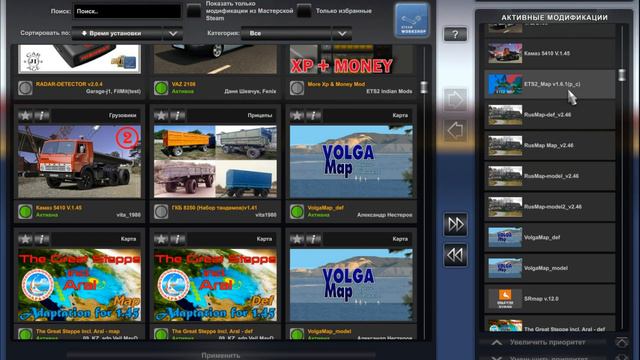Click the Увеличить приоритет button
The width and height of the screenshot is (640, 360).
547,342
